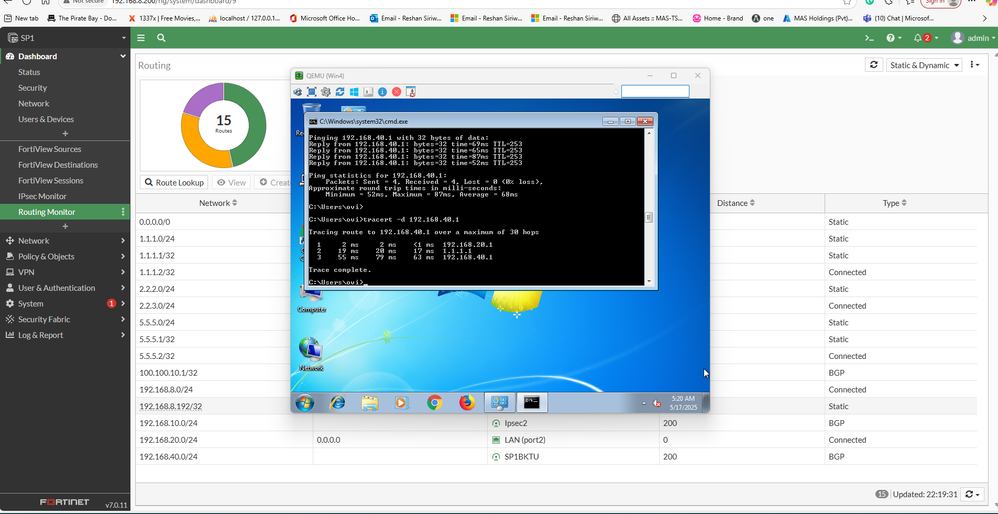
Task: Toggle the sidebar hamburger menu
Action: pos(141,38)
